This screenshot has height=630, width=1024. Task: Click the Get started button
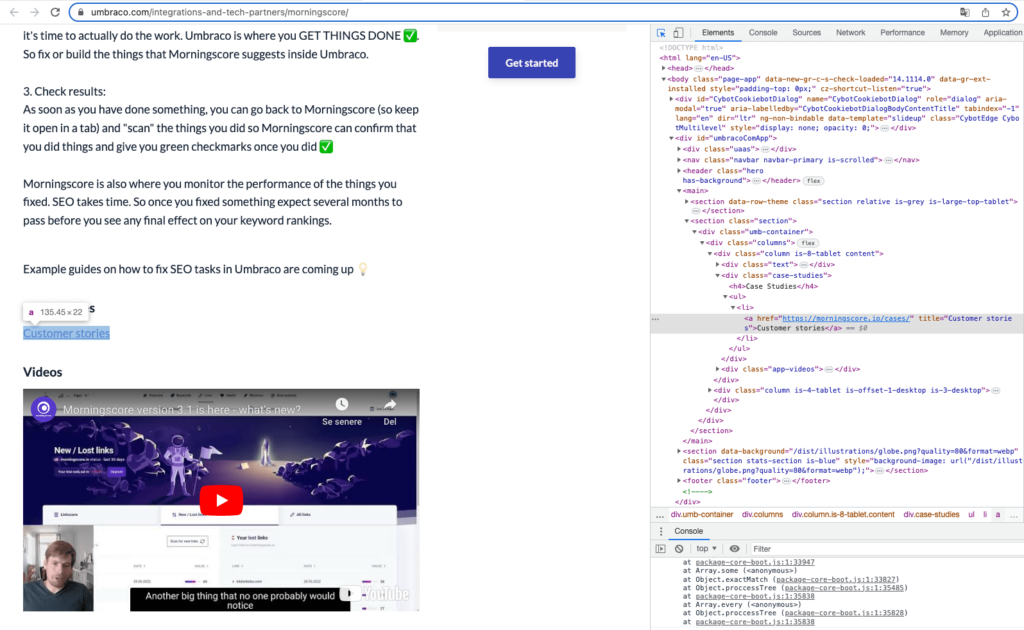[x=531, y=63]
